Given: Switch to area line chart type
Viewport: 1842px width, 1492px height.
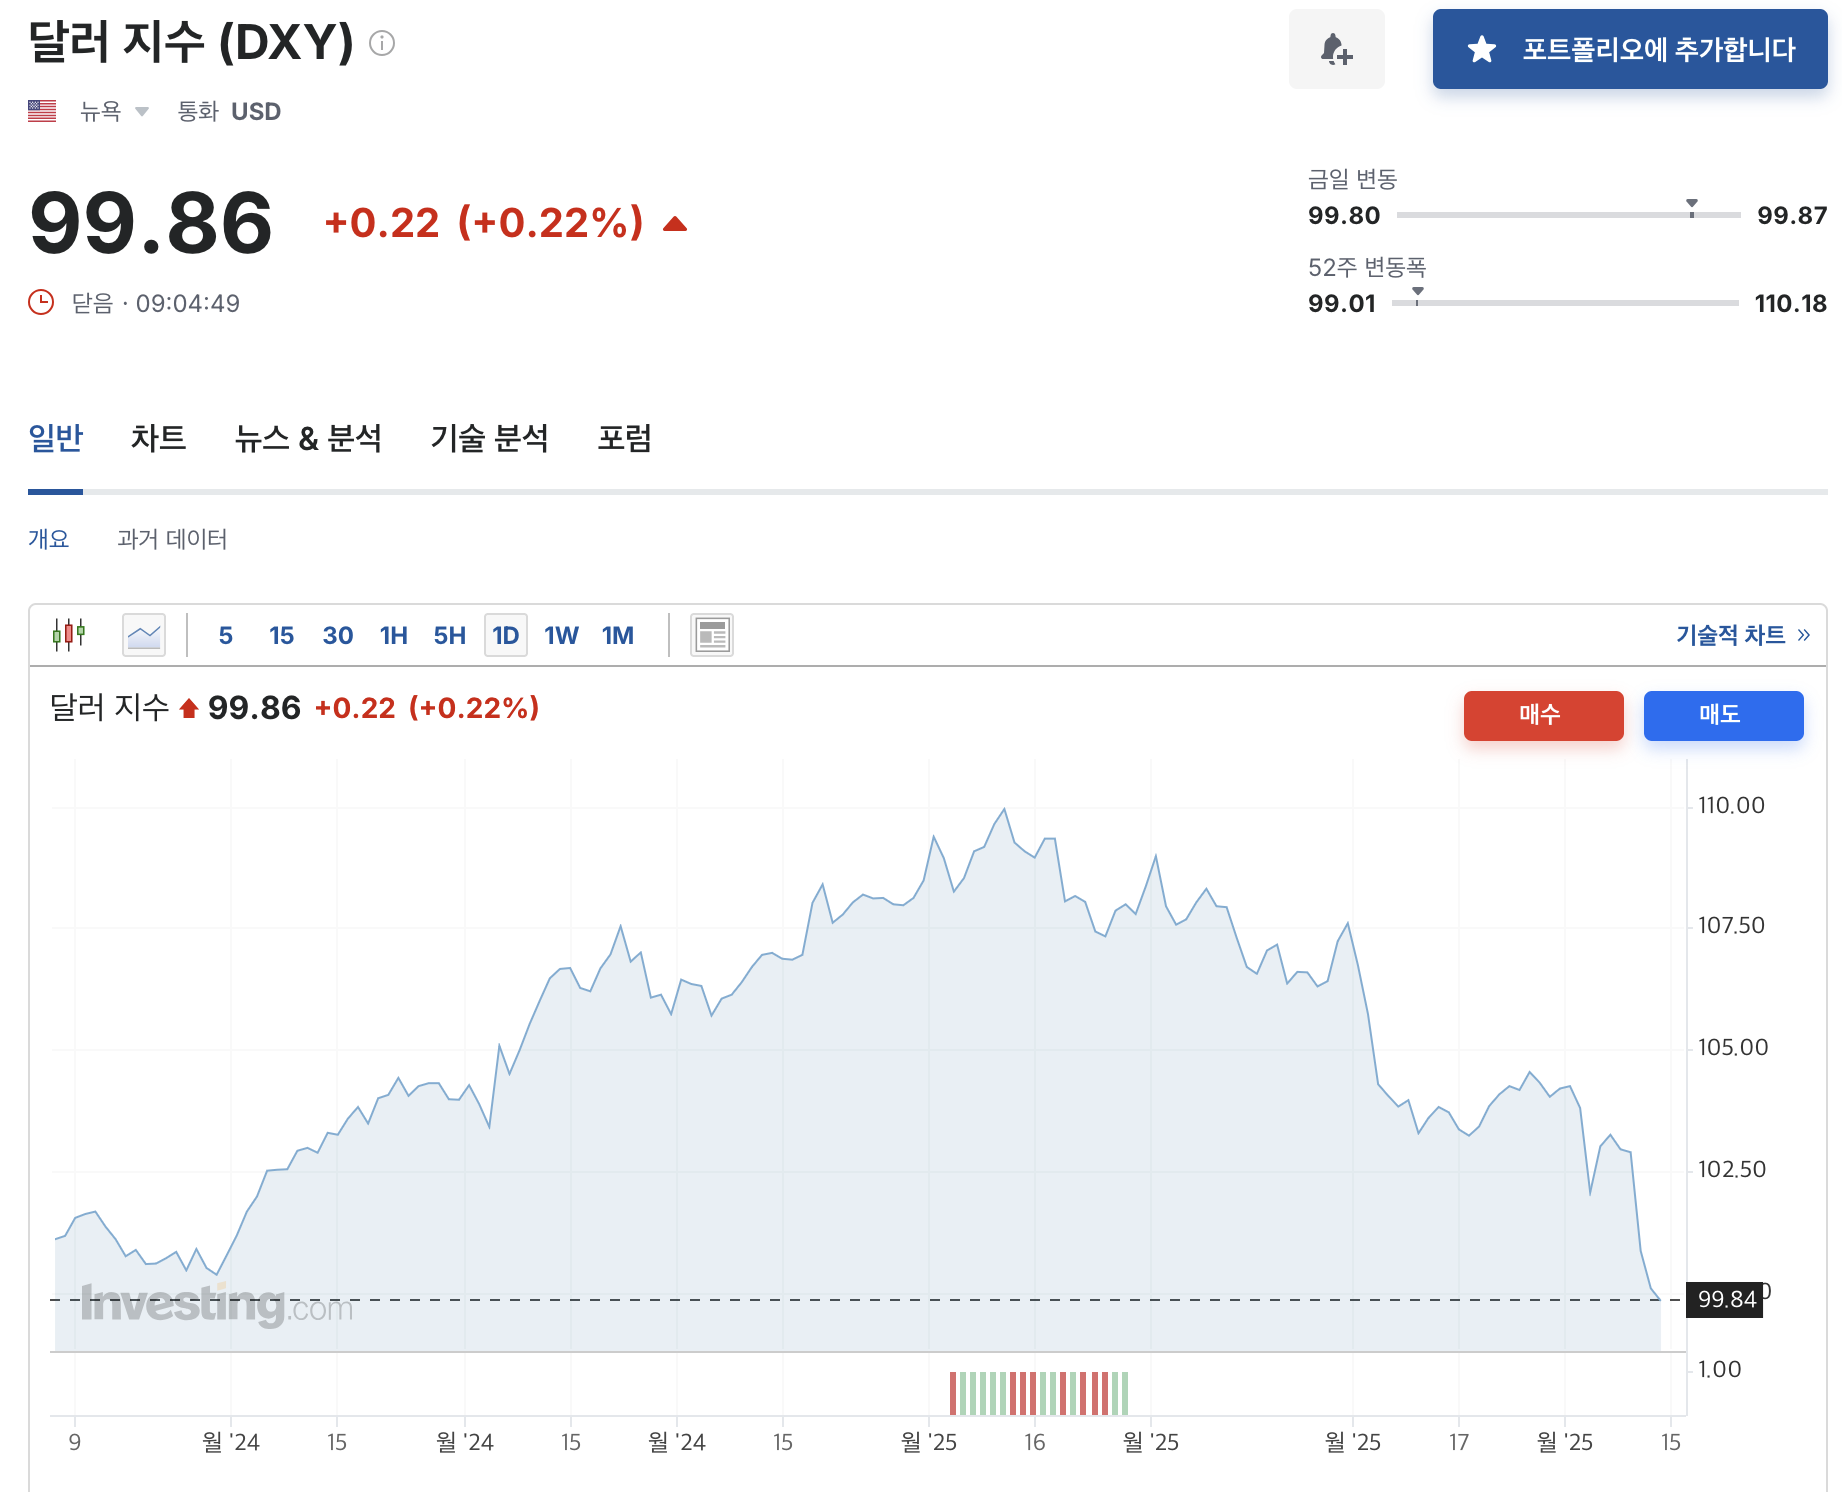Looking at the screenshot, I should [x=144, y=635].
